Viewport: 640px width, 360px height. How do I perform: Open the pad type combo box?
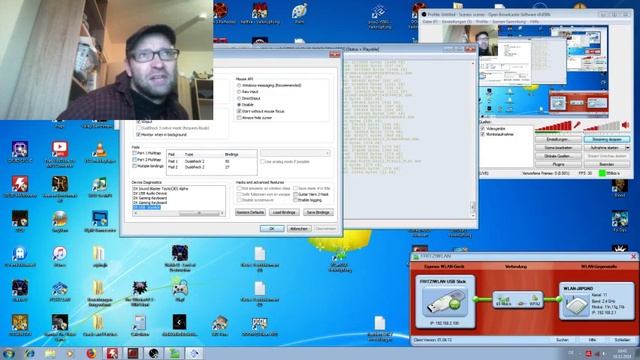295,153
